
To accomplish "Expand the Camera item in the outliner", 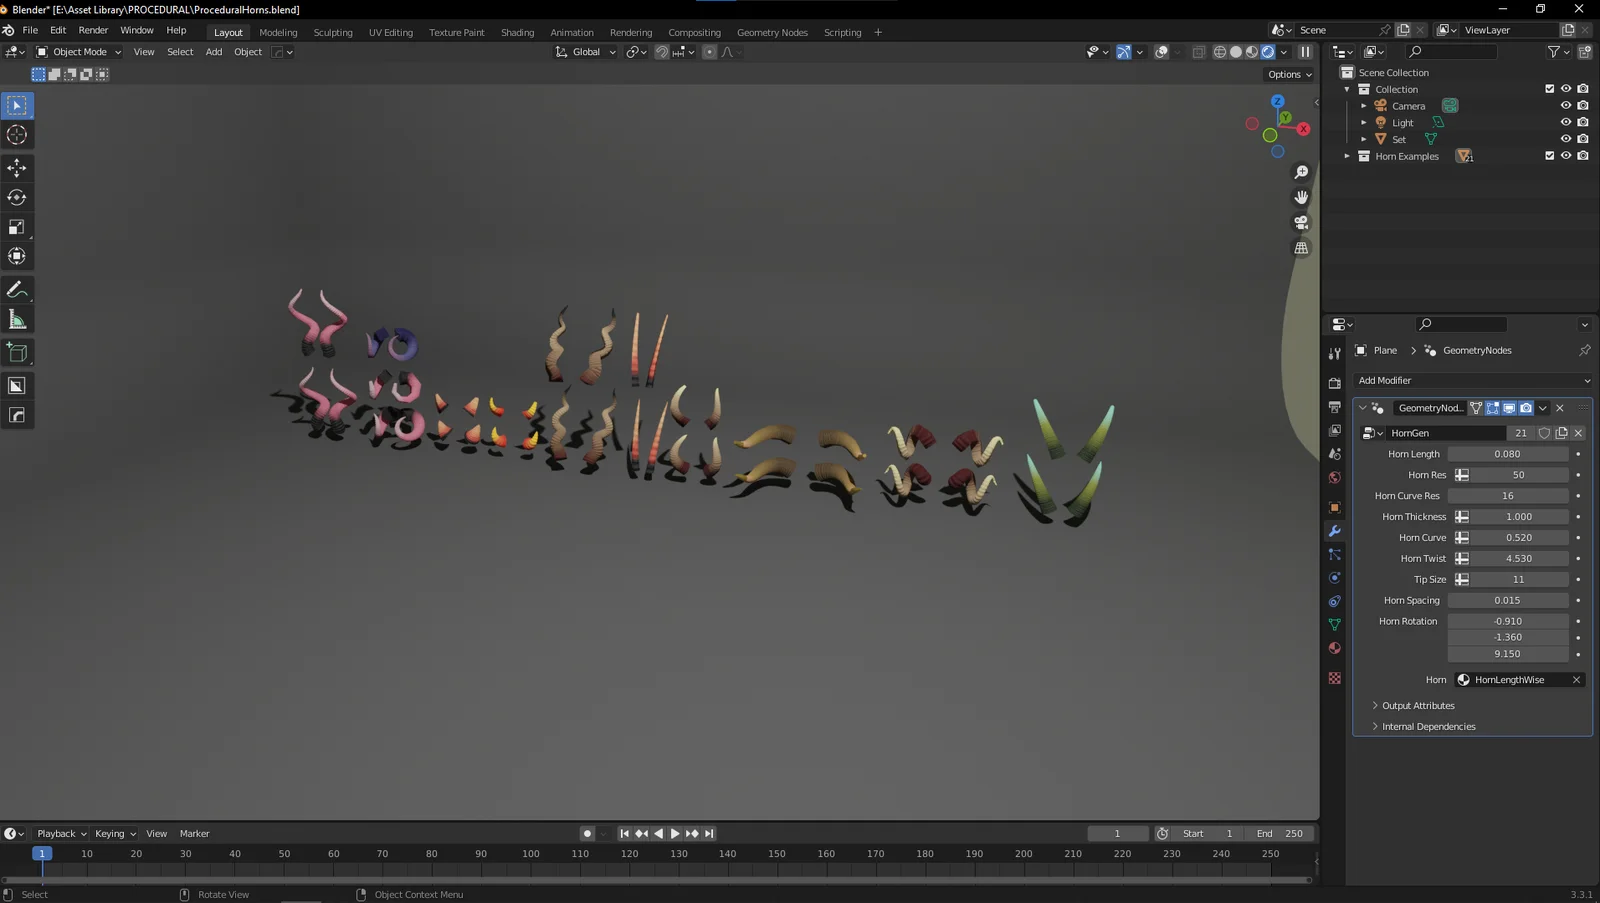I will click(1364, 105).
